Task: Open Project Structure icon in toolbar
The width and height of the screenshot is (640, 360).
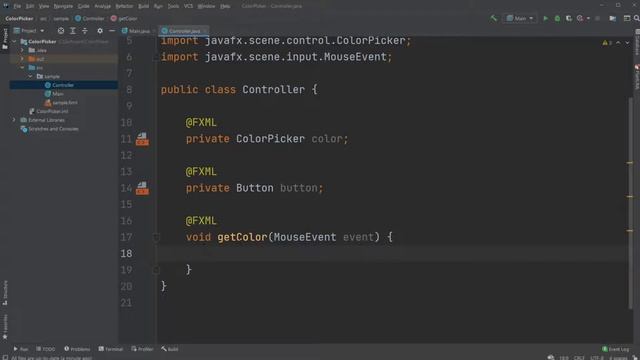Action: click(x=613, y=18)
